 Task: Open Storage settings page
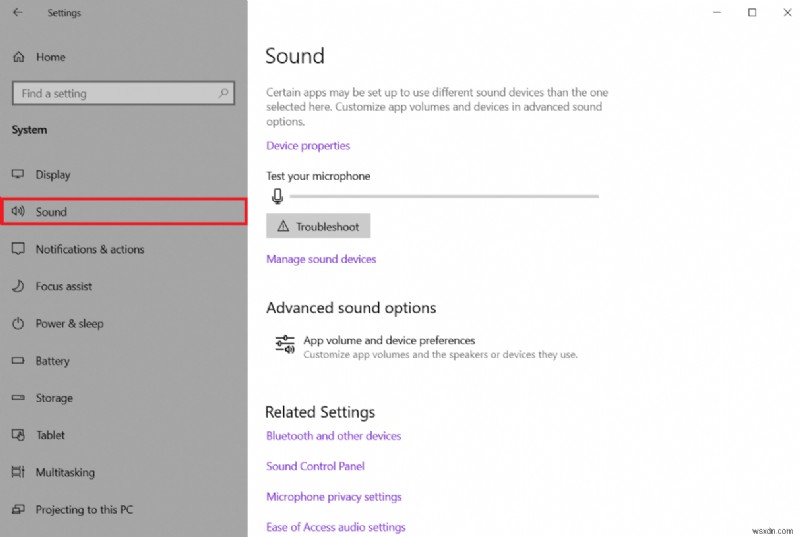[124, 398]
